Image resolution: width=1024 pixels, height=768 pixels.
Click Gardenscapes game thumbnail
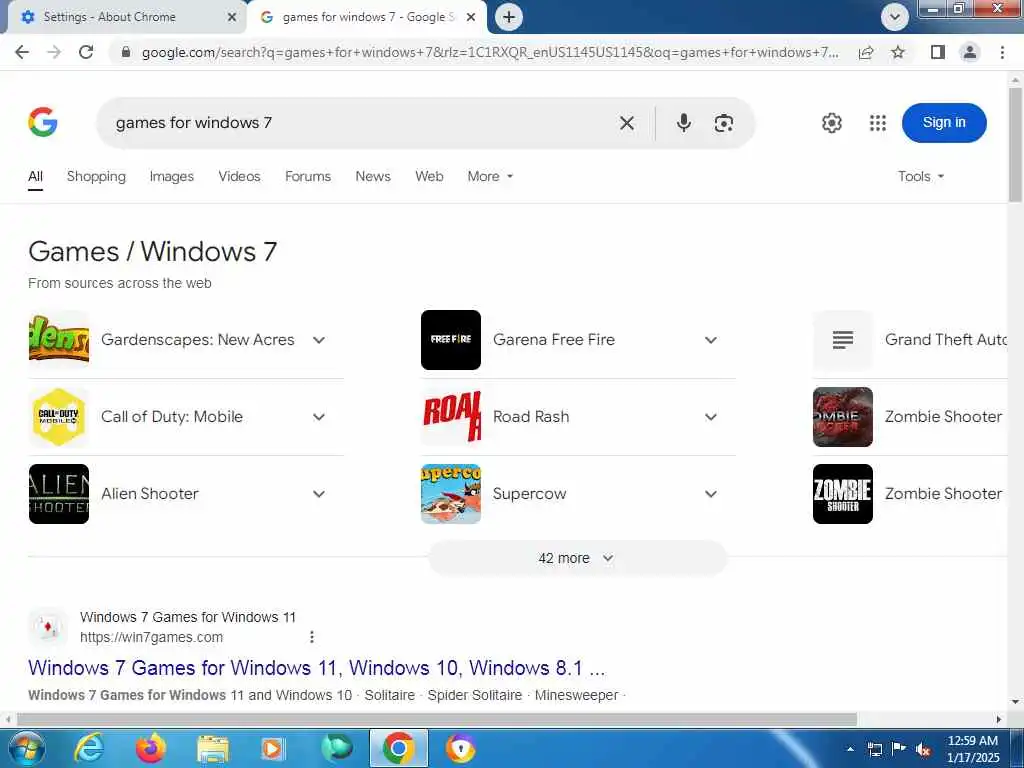tap(59, 340)
